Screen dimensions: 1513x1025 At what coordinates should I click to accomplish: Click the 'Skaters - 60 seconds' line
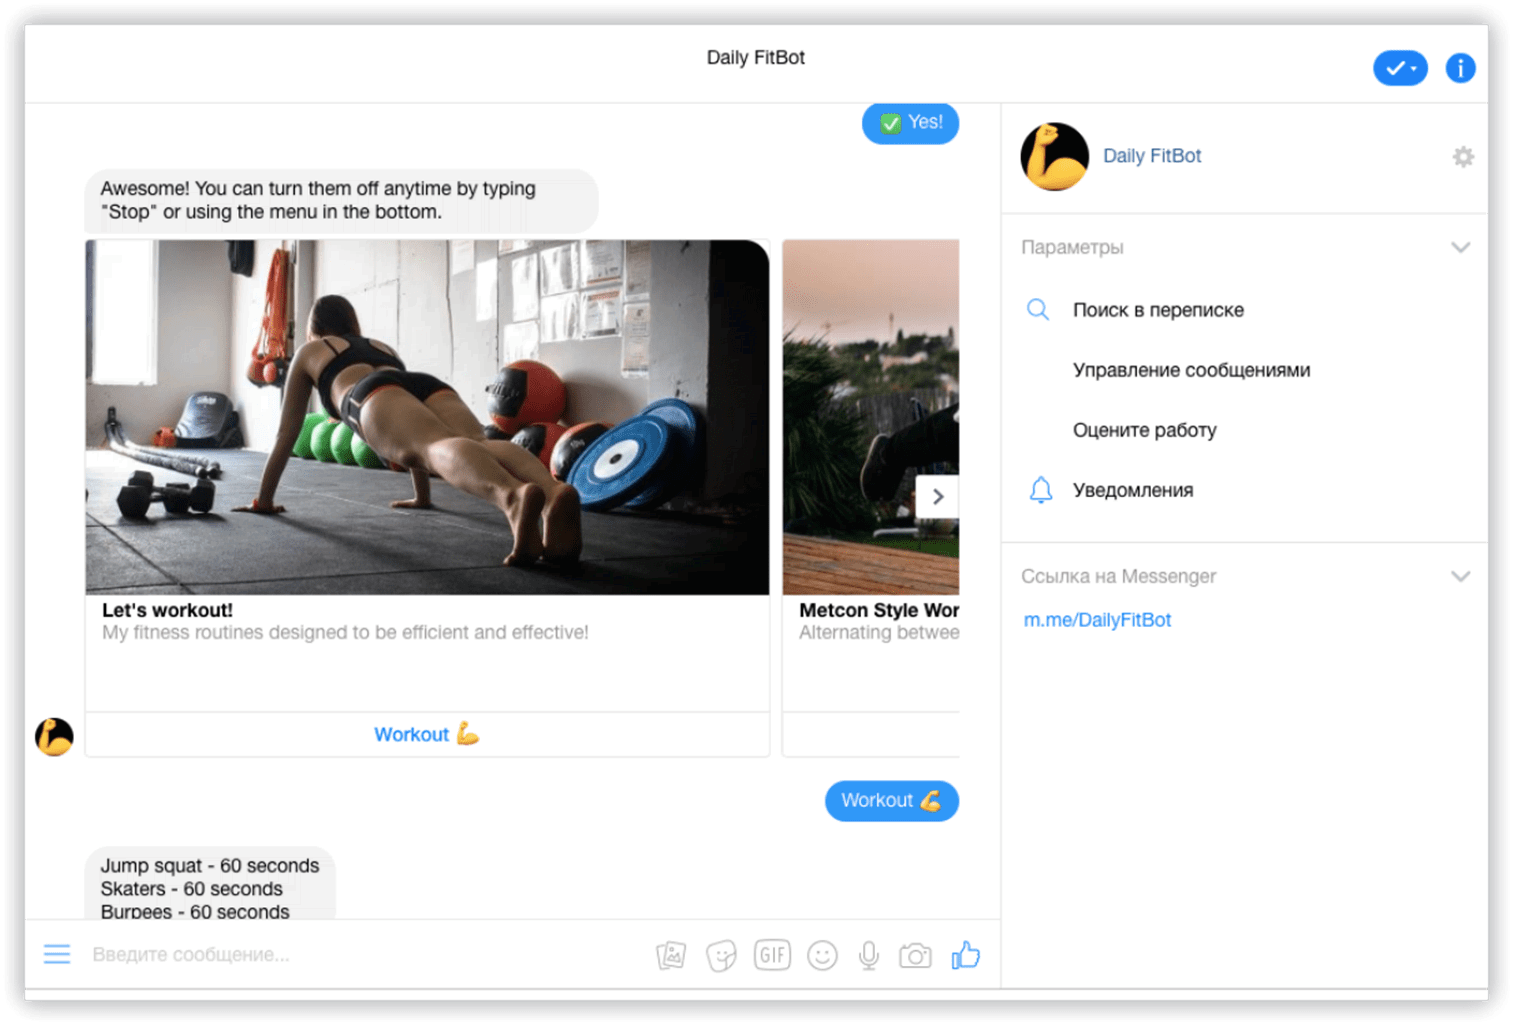pyautogui.click(x=191, y=889)
